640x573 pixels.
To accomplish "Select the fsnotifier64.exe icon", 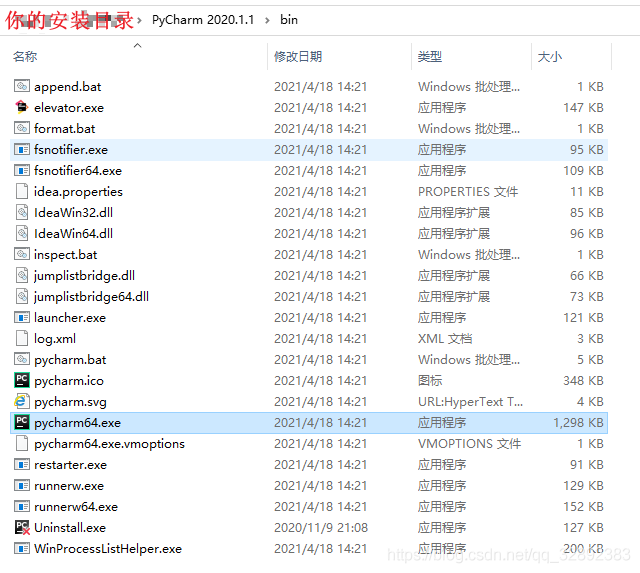I will [22, 170].
